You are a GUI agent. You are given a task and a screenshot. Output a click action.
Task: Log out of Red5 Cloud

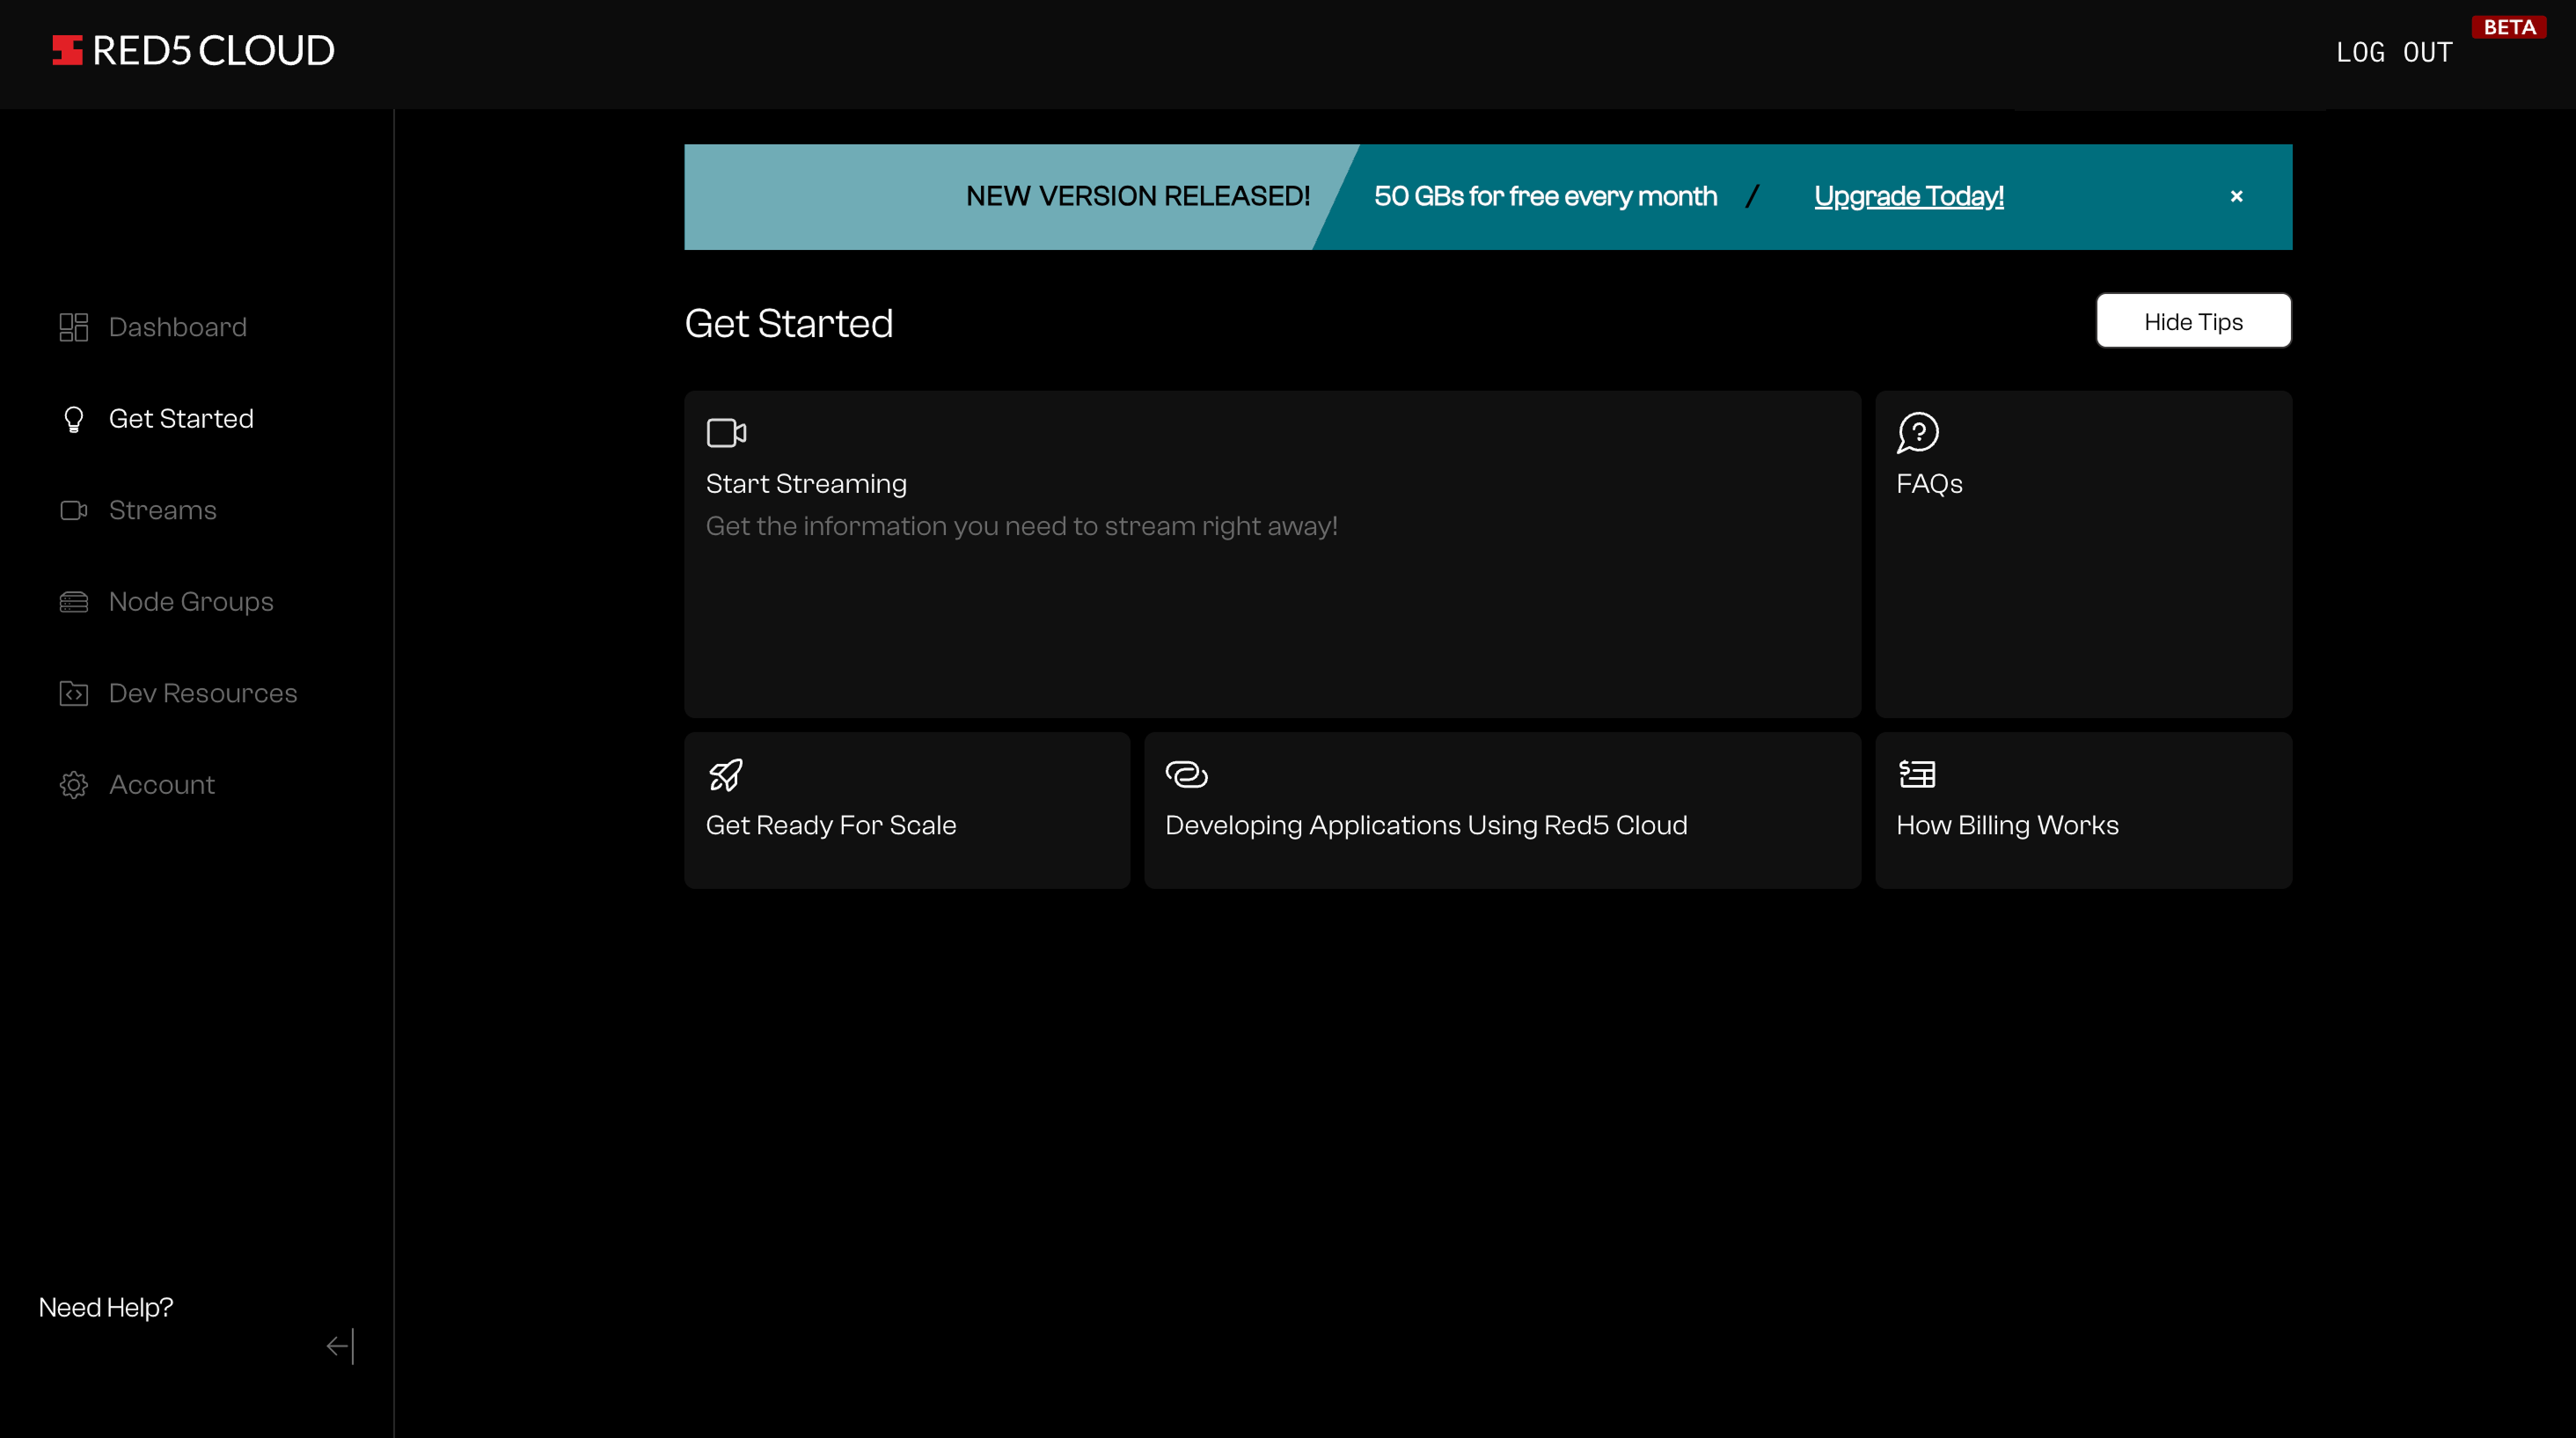pyautogui.click(x=2394, y=52)
